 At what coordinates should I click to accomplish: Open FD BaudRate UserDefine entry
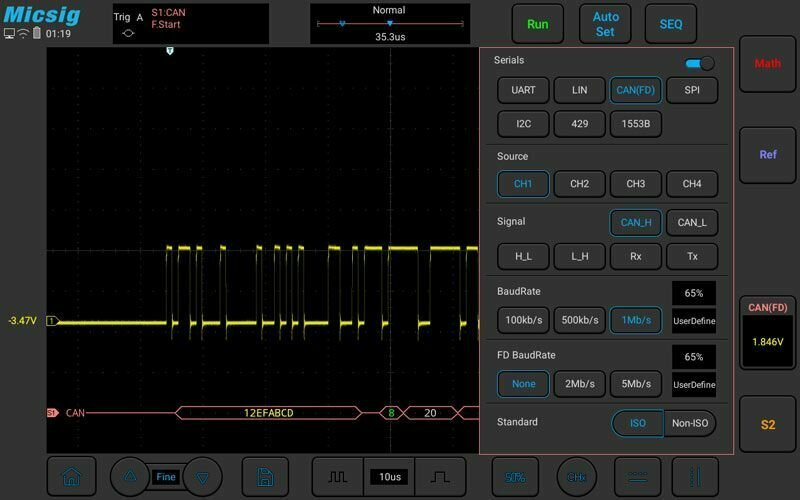(694, 385)
